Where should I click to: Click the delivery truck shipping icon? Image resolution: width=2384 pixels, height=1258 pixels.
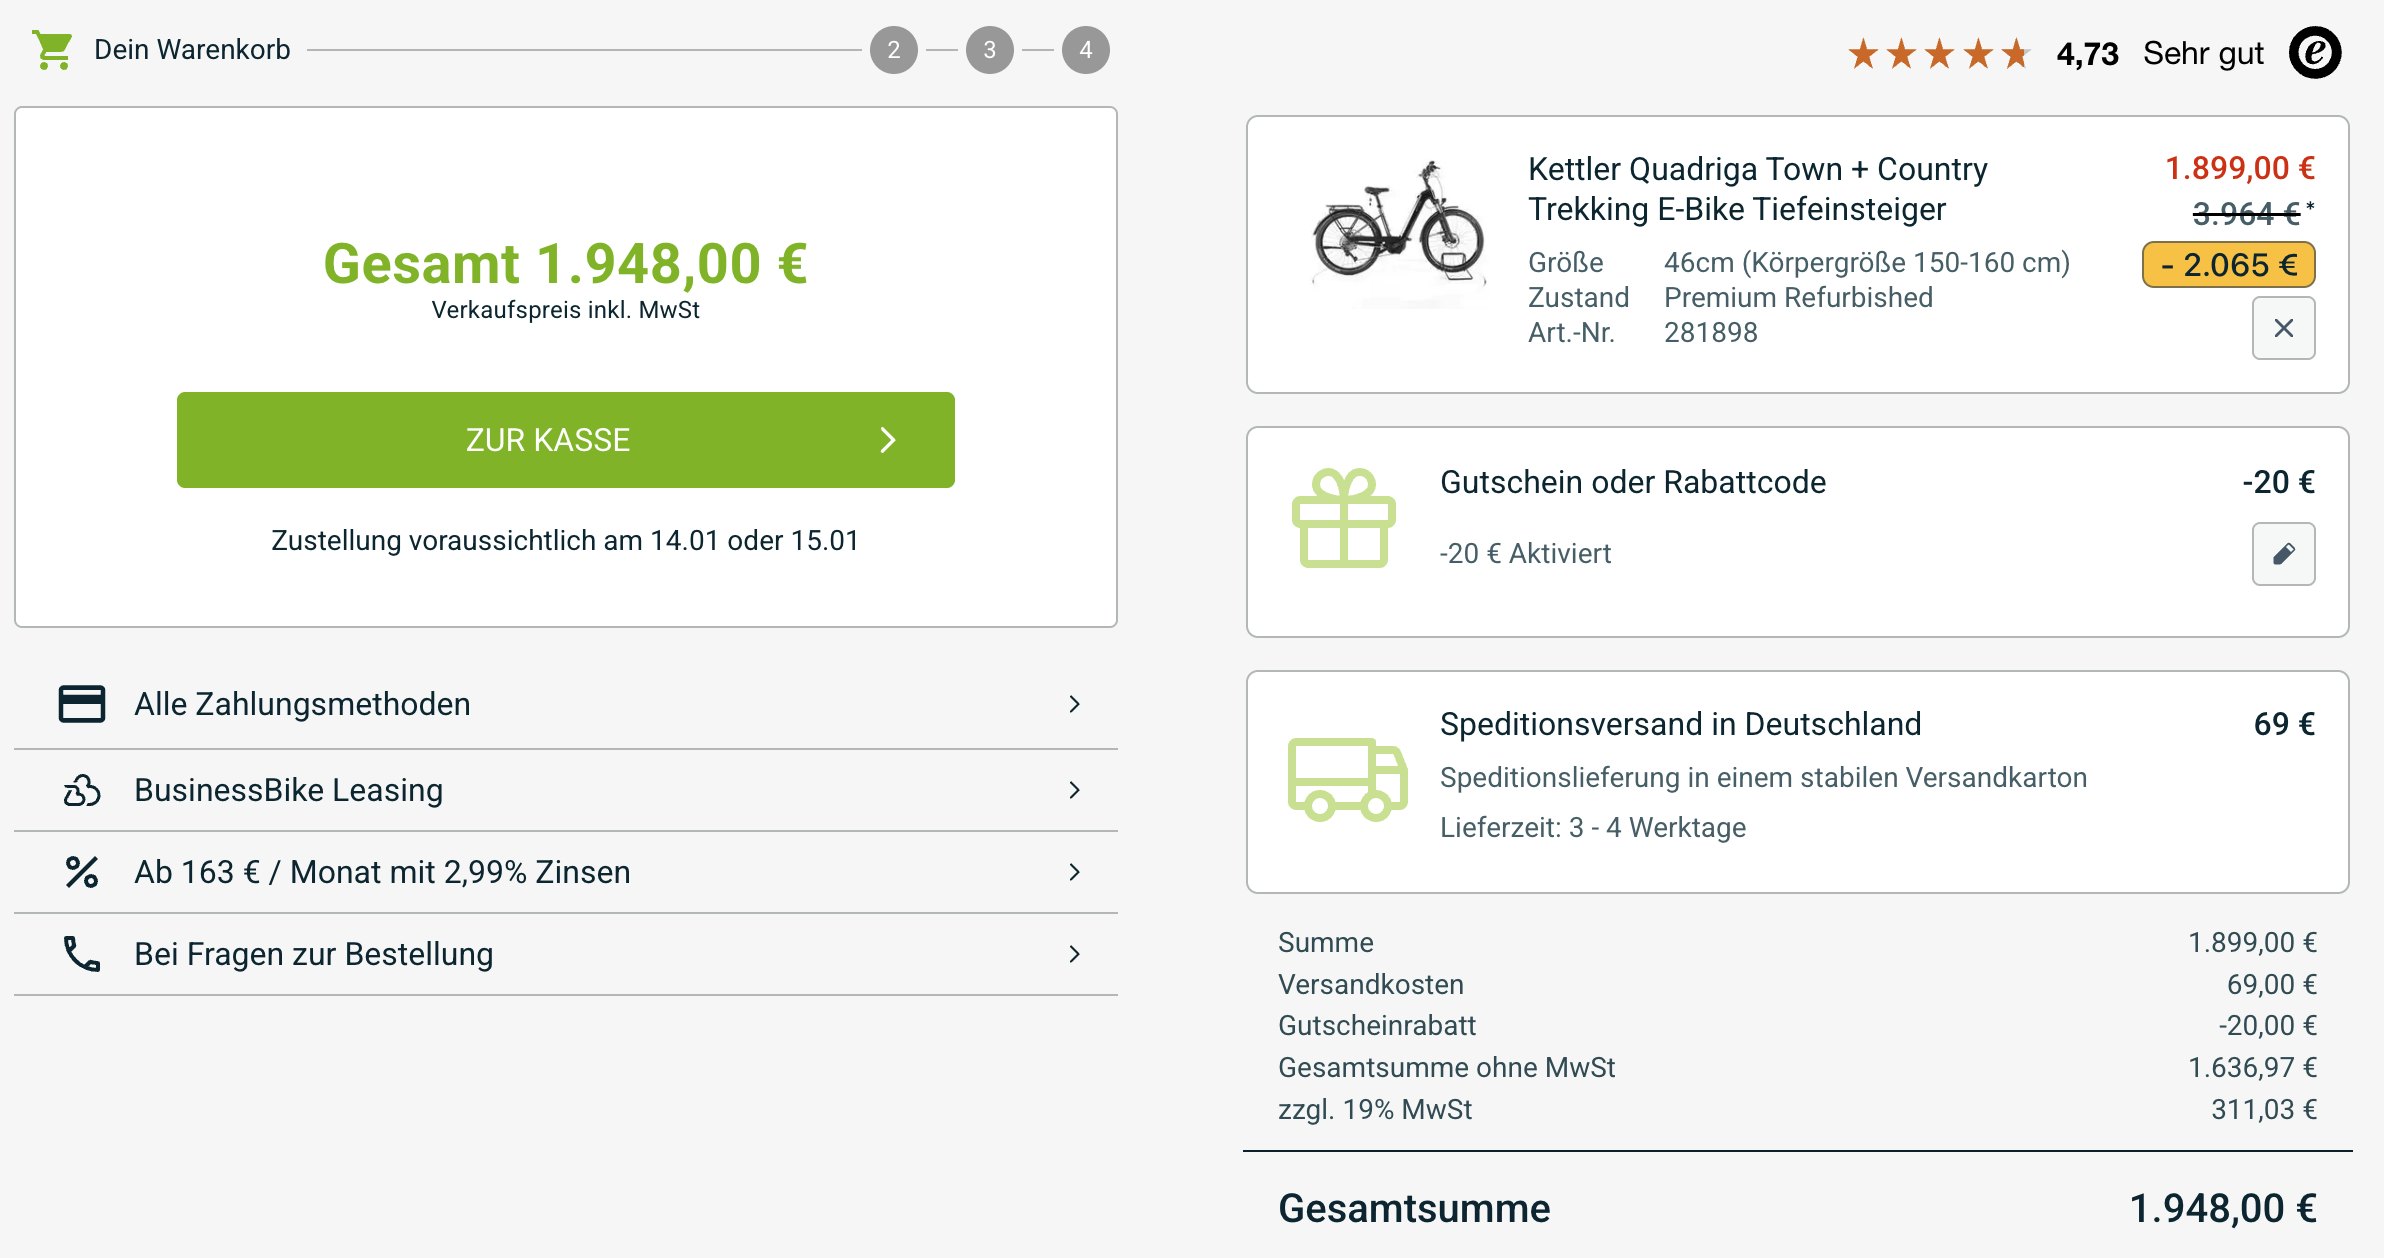pos(1347,779)
